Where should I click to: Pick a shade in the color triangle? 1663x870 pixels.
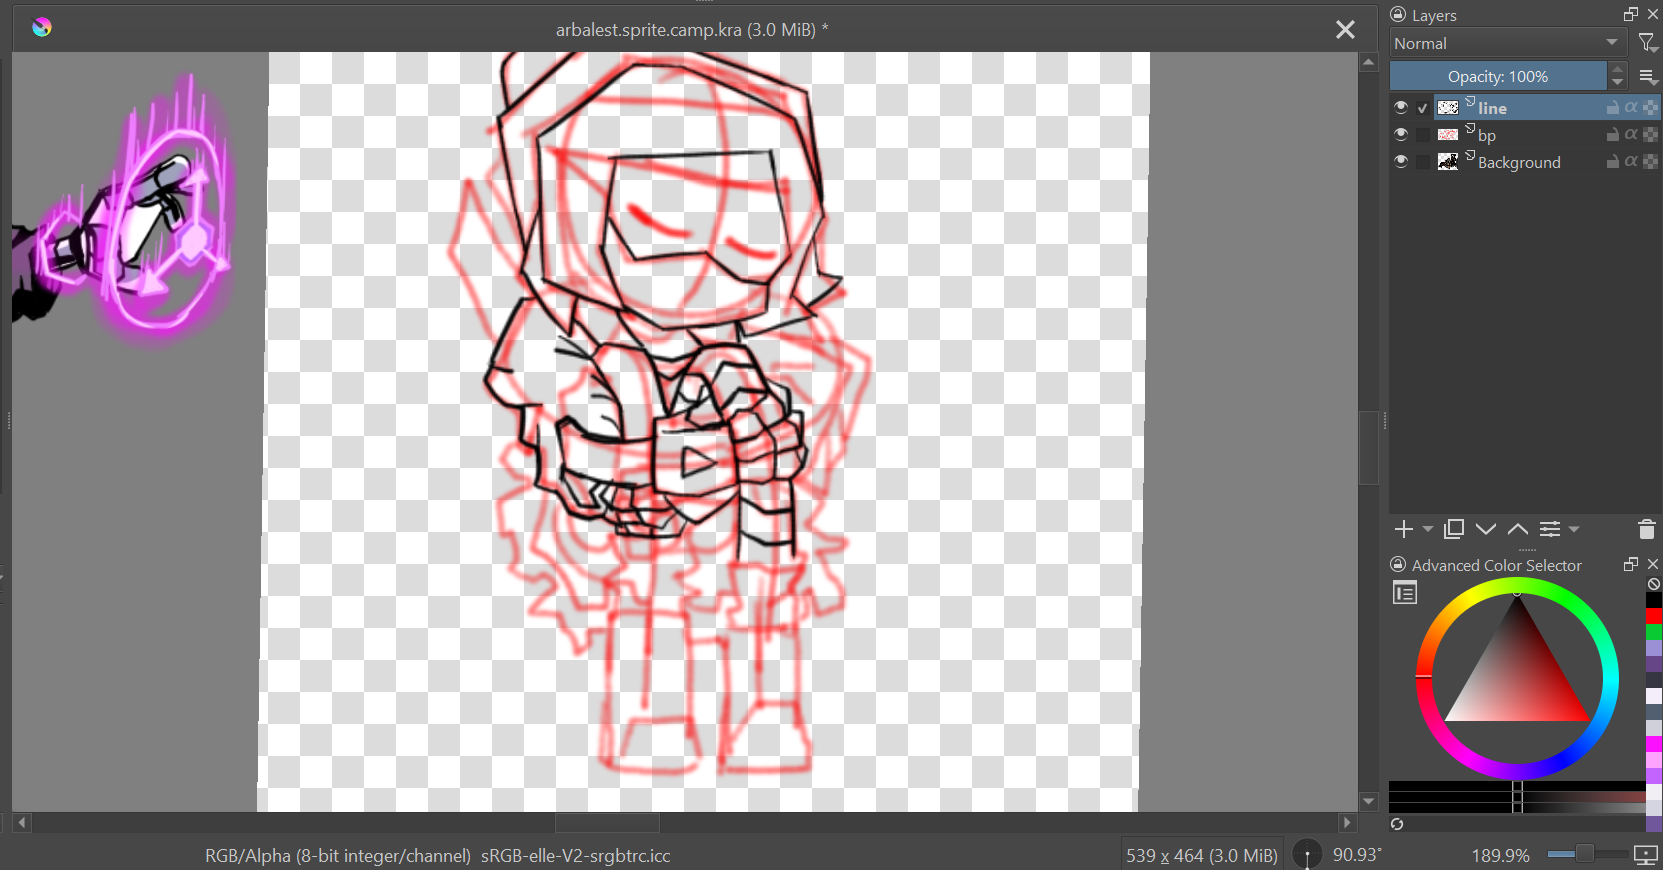pyautogui.click(x=1518, y=680)
